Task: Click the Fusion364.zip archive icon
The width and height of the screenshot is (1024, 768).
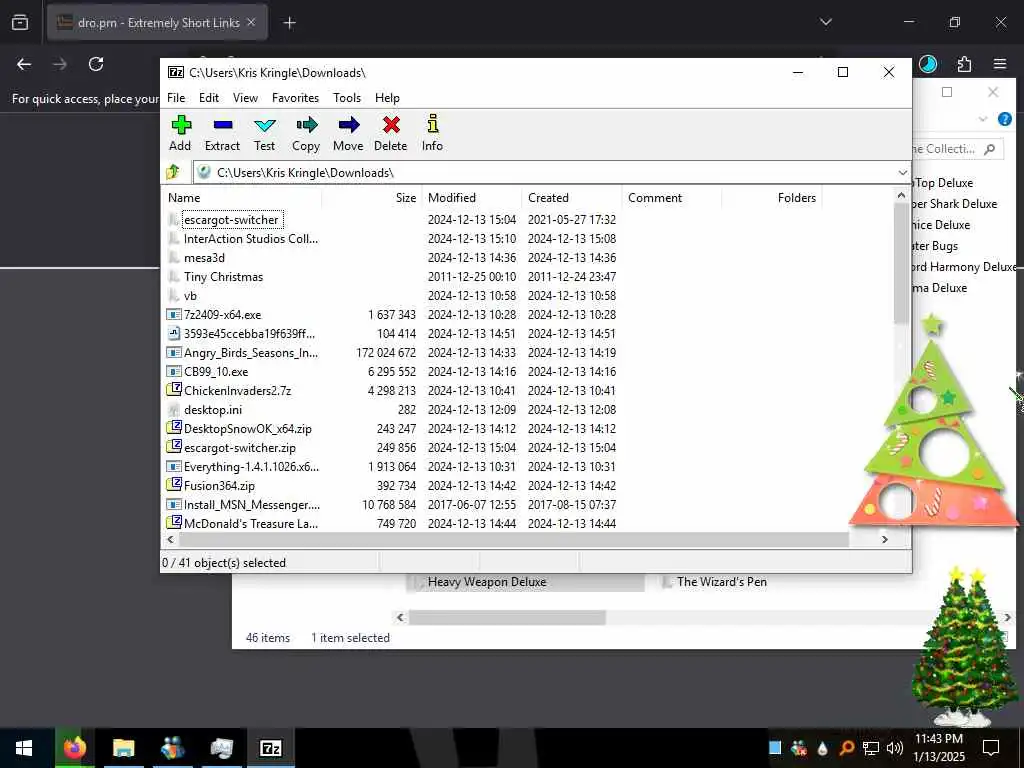Action: pos(173,485)
